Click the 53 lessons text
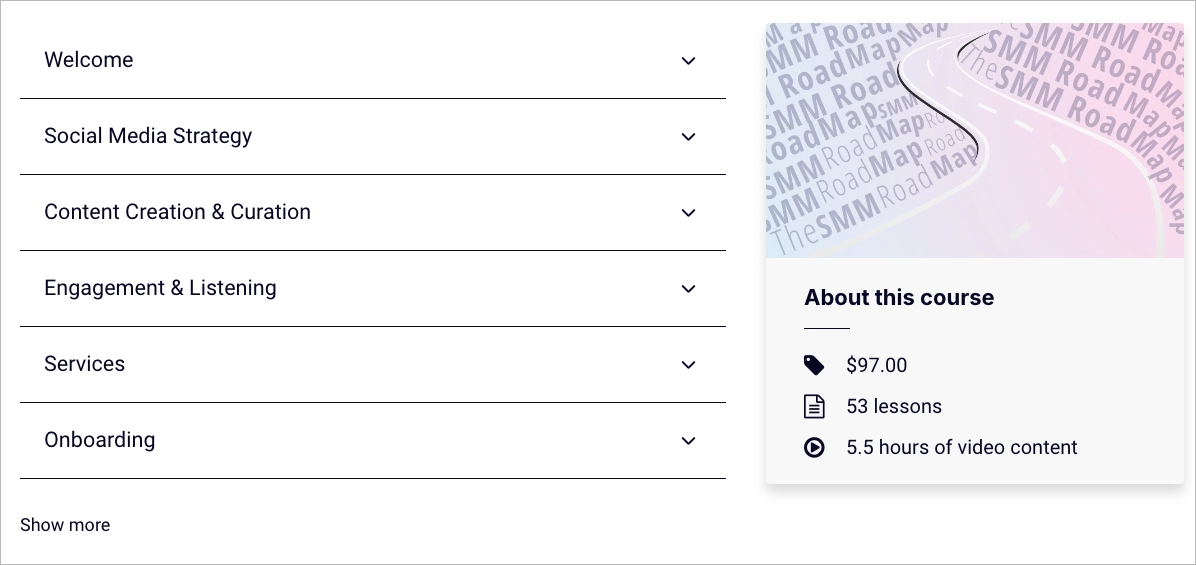 [x=894, y=406]
